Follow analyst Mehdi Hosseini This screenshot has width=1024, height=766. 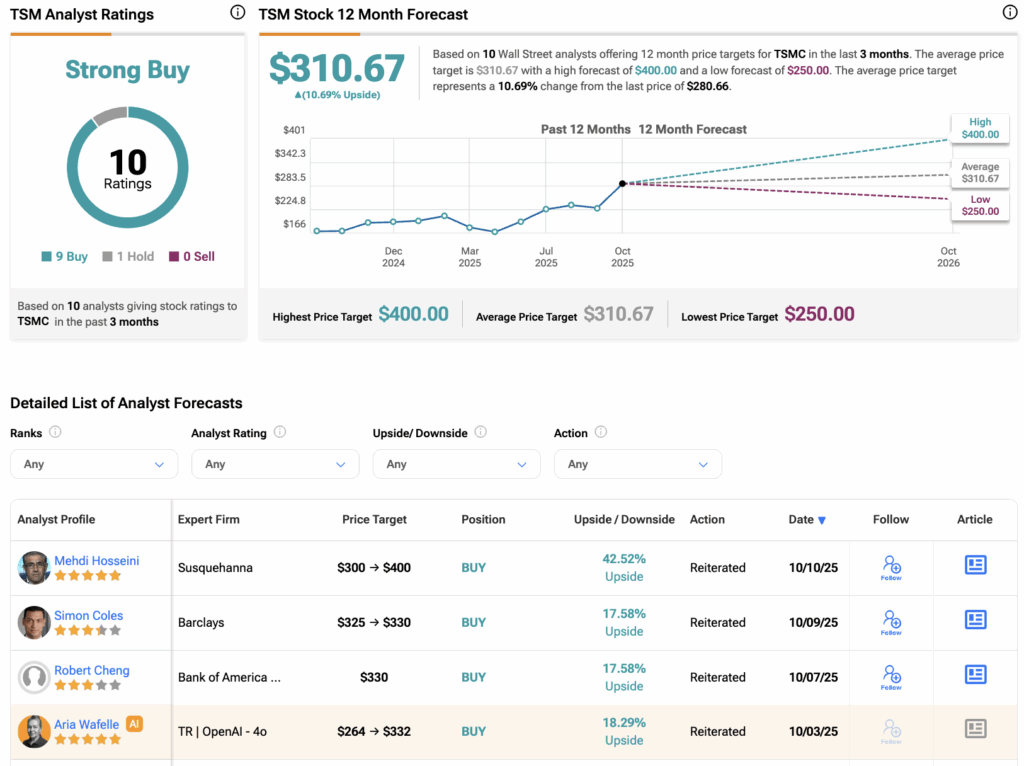pyautogui.click(x=891, y=567)
